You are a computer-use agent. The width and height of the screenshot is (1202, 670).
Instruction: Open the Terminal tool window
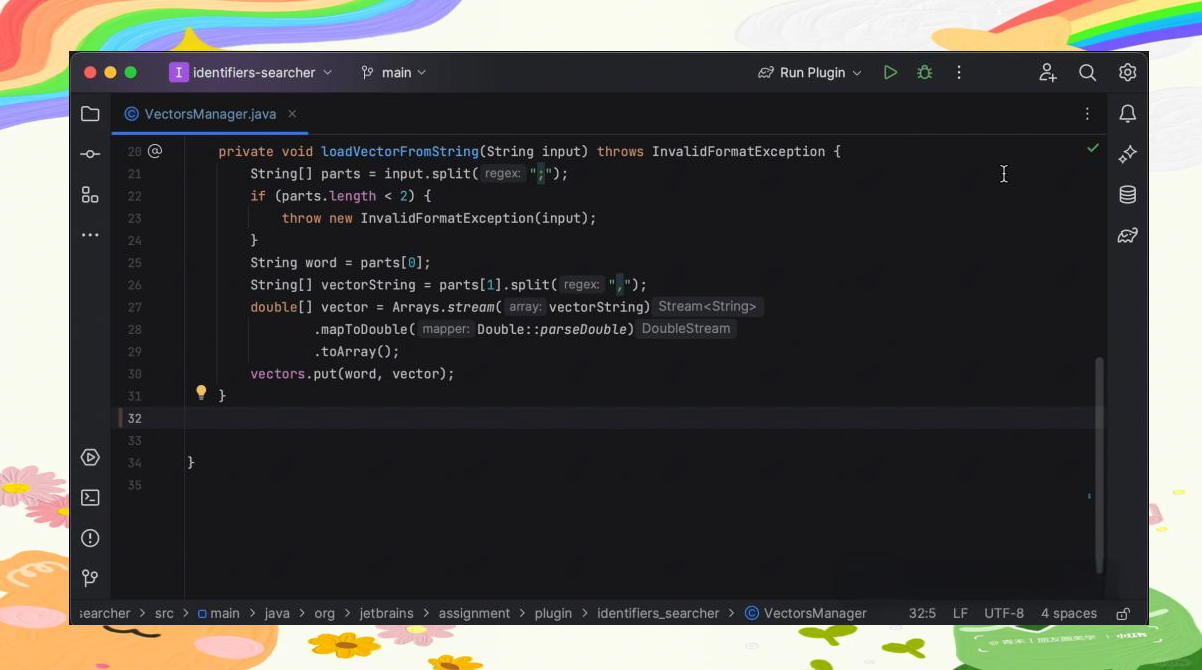pos(90,498)
